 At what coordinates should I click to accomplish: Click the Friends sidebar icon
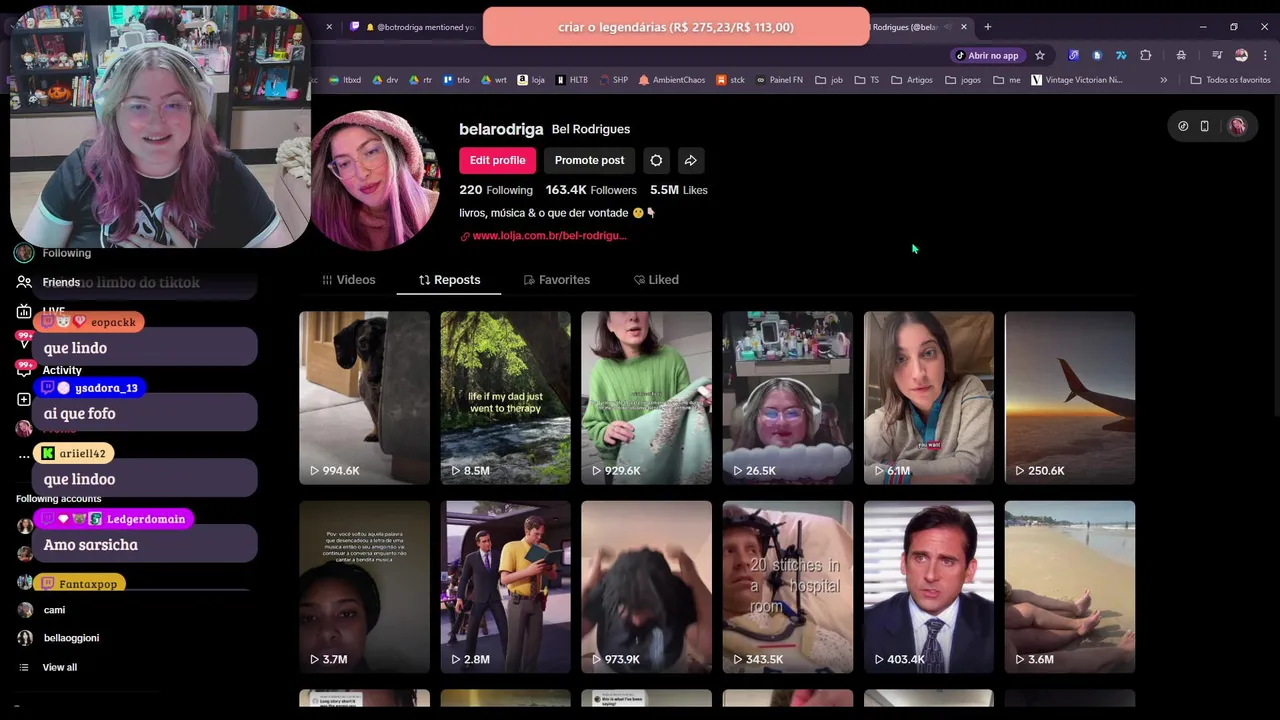(24, 283)
